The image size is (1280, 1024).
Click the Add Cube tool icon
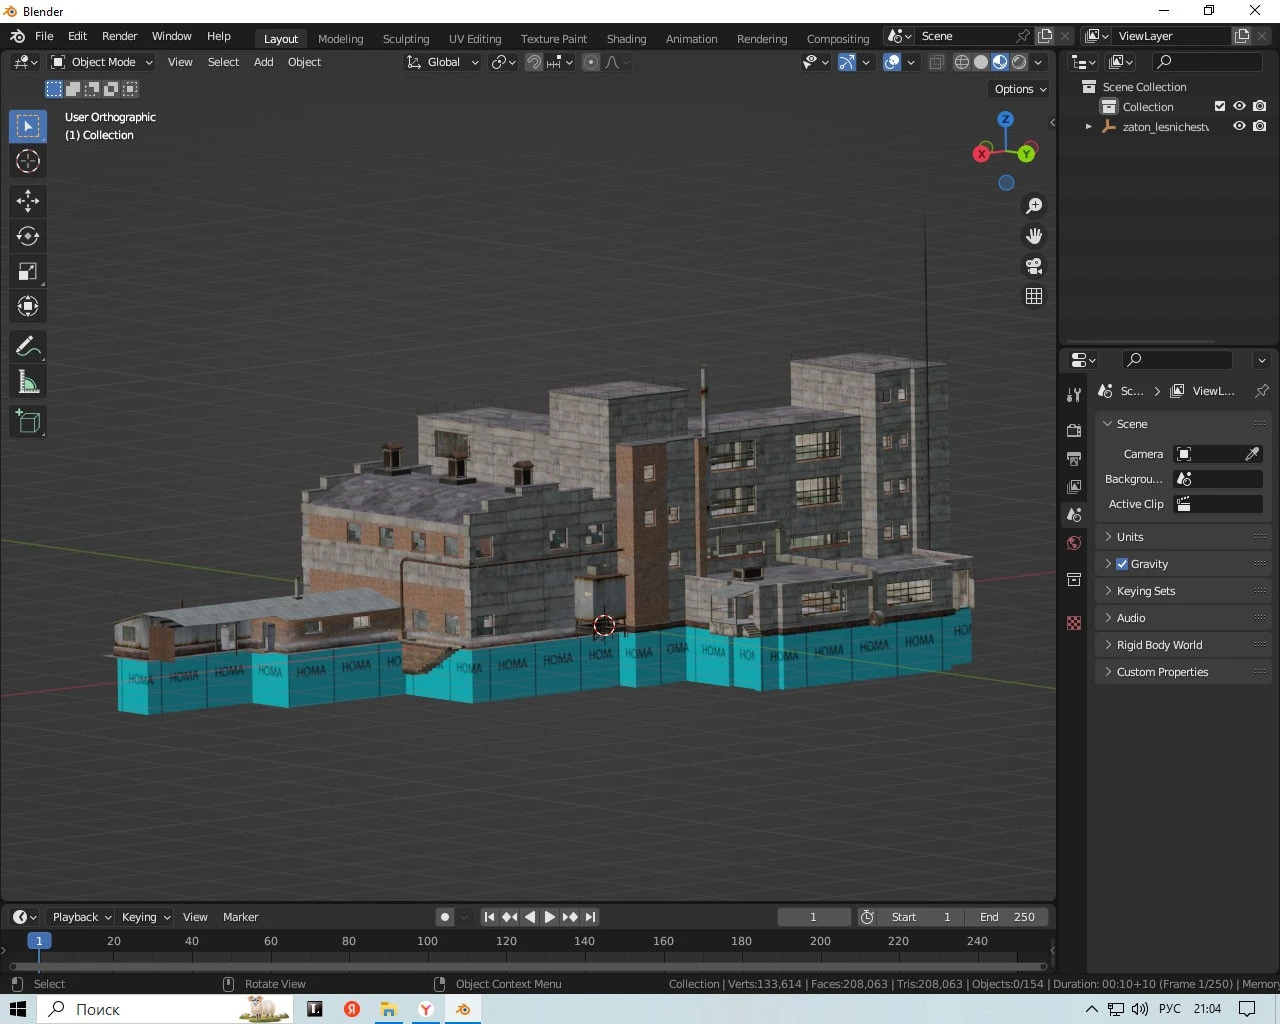click(x=28, y=422)
